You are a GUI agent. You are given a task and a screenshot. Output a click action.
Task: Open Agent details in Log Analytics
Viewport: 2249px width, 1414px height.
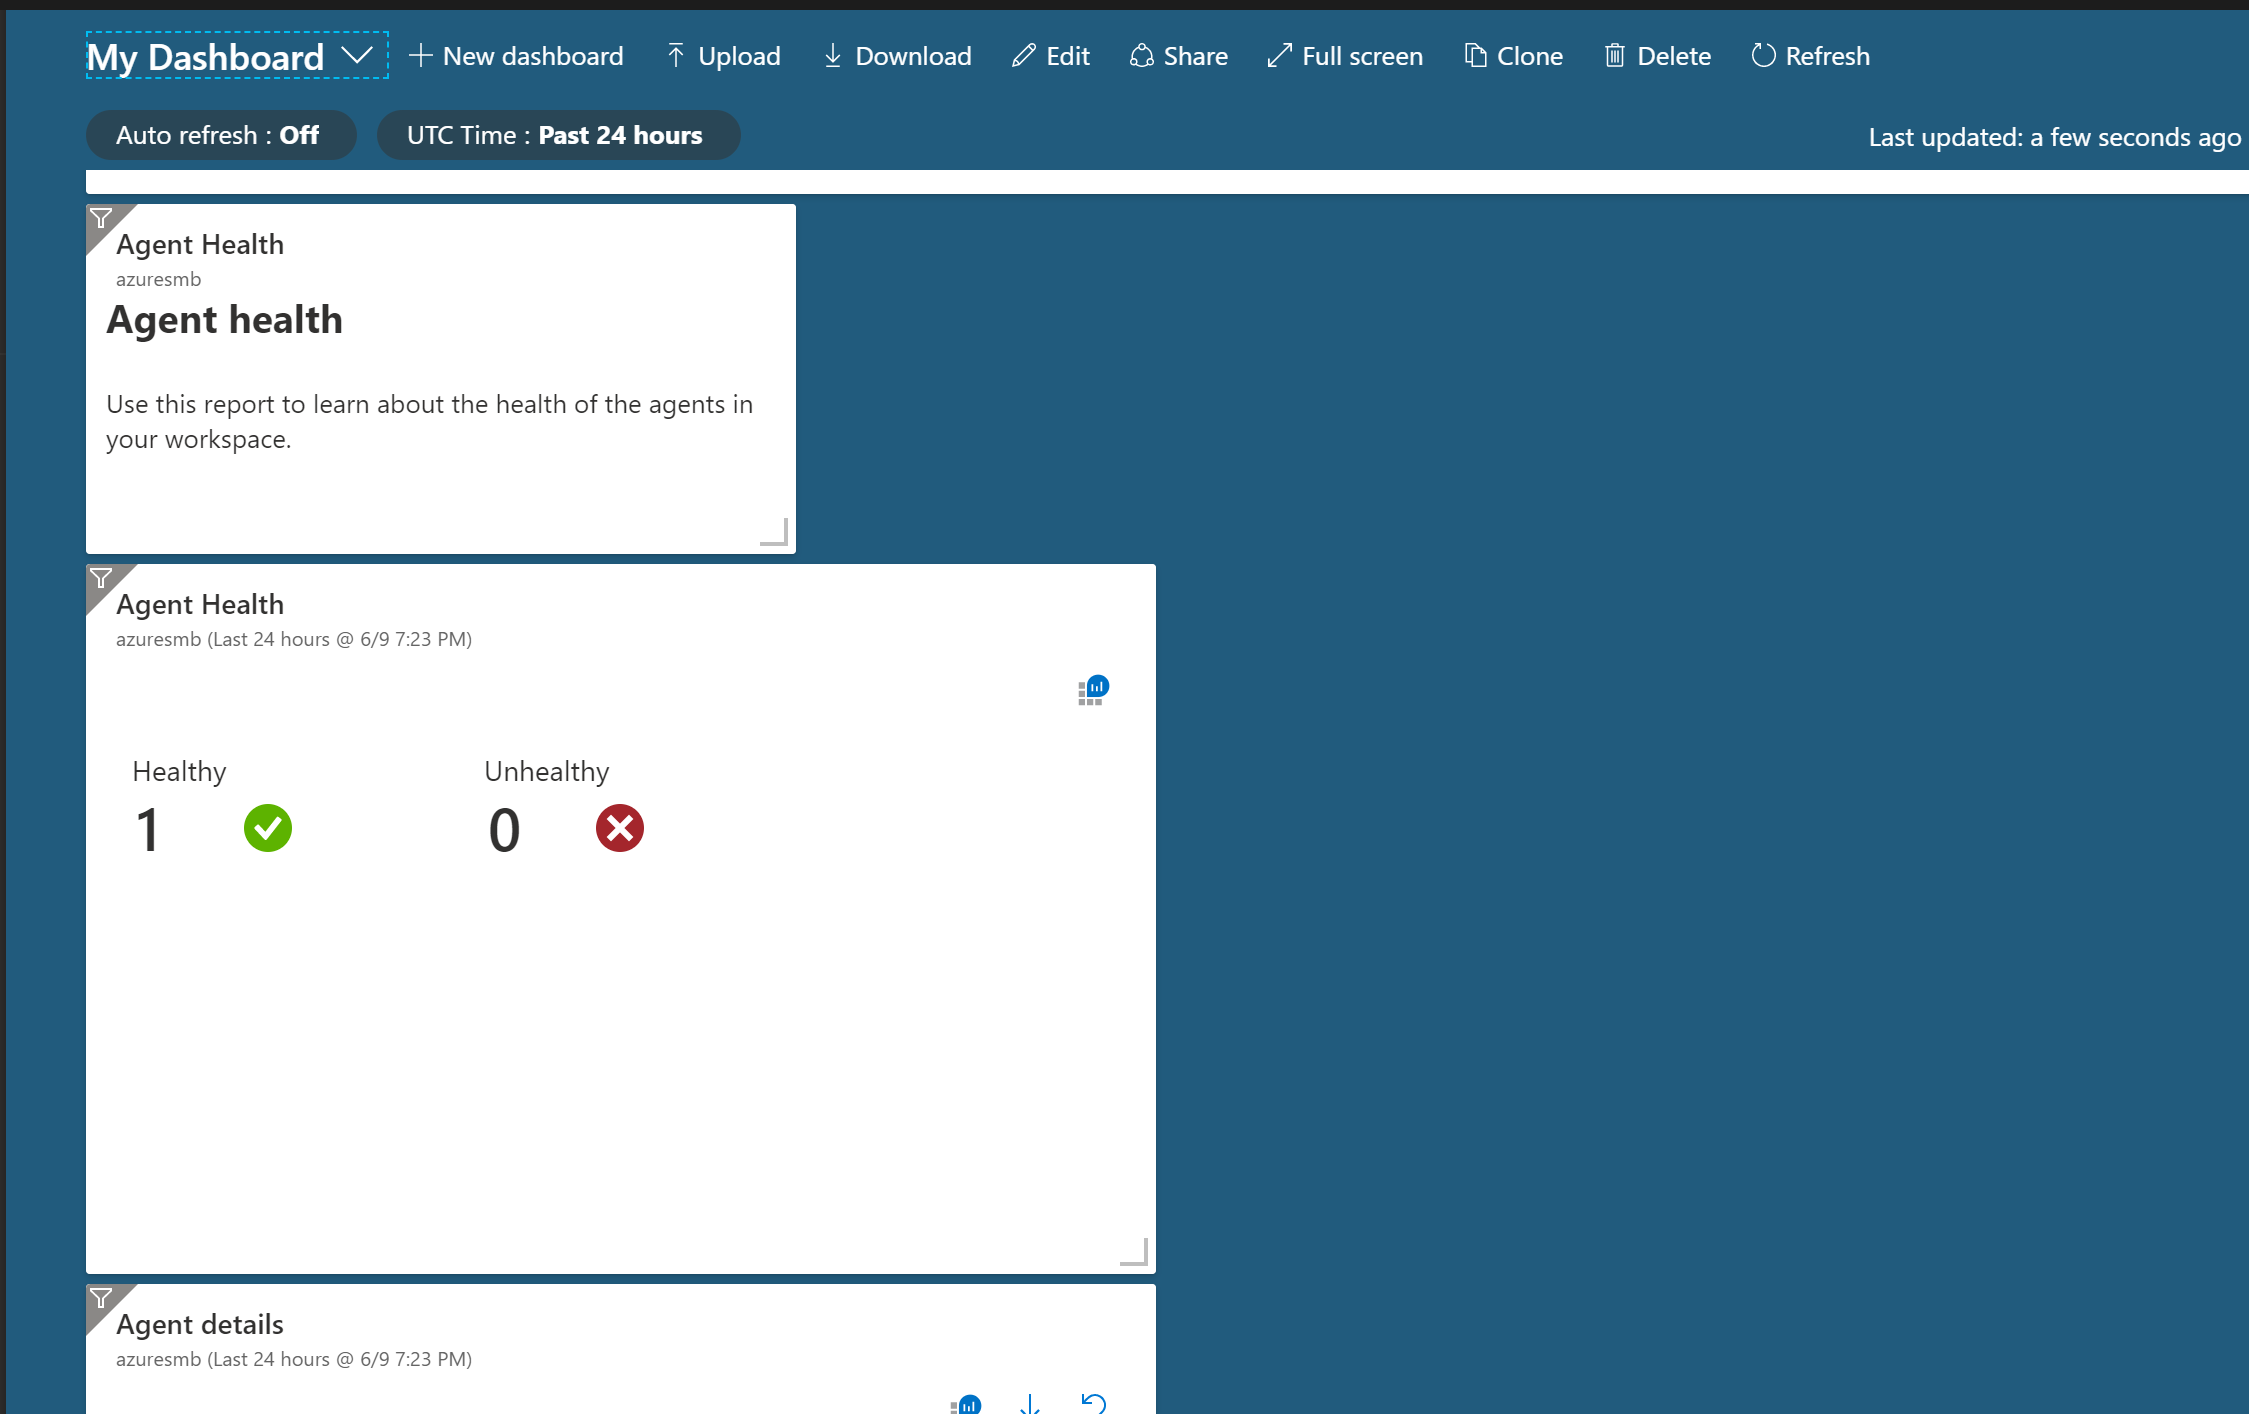coord(965,1404)
